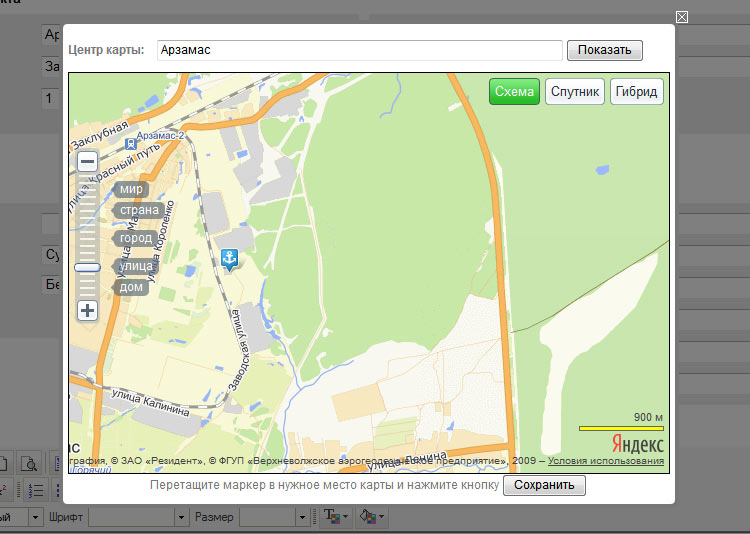Open the format style dropdown arrow left of Шрифт
Viewport: 750px width, 534px height.
click(35, 517)
